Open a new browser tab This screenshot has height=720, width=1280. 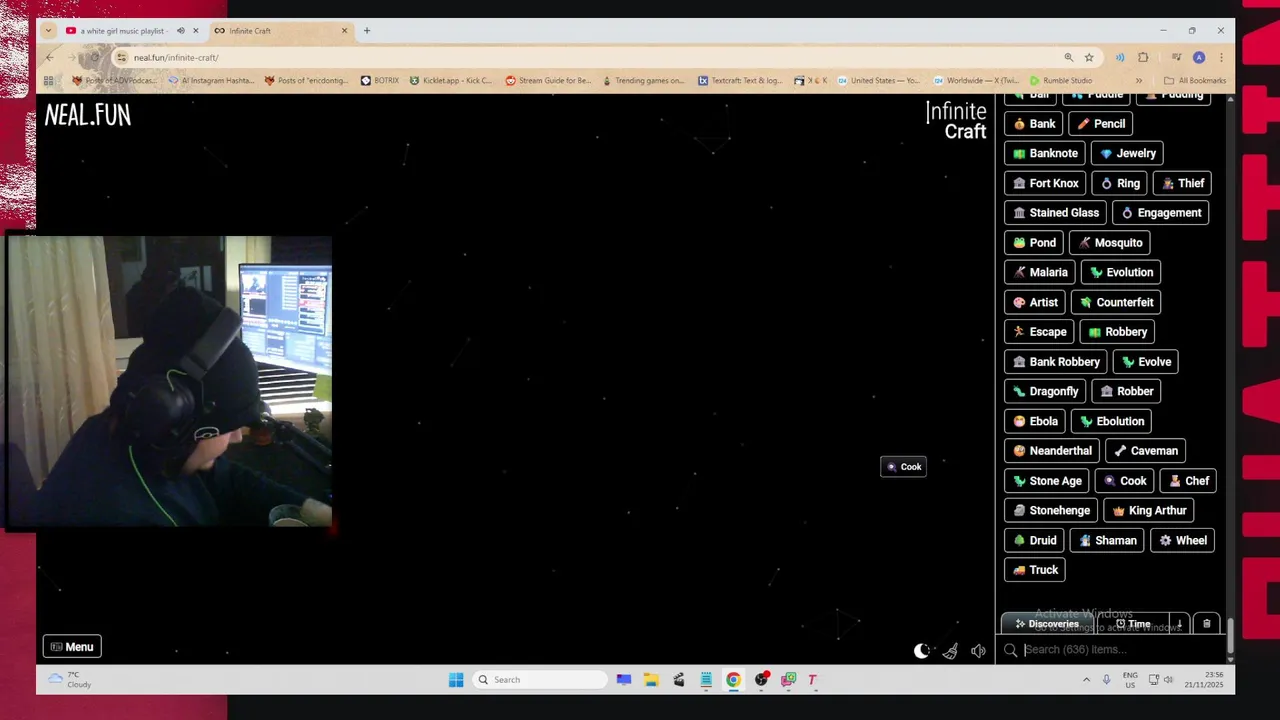(x=367, y=31)
